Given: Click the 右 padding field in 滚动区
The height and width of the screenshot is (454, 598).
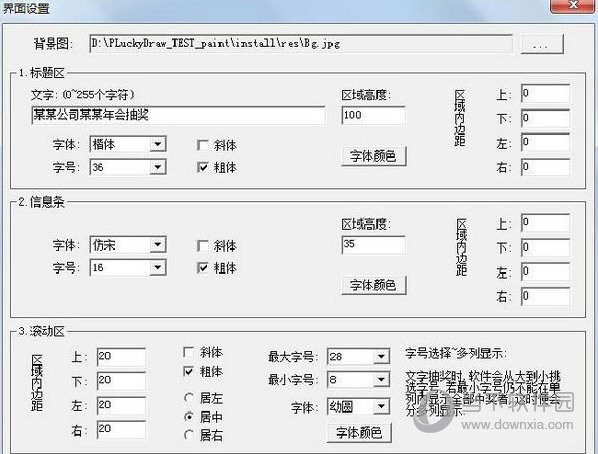Looking at the screenshot, I should pos(121,429).
